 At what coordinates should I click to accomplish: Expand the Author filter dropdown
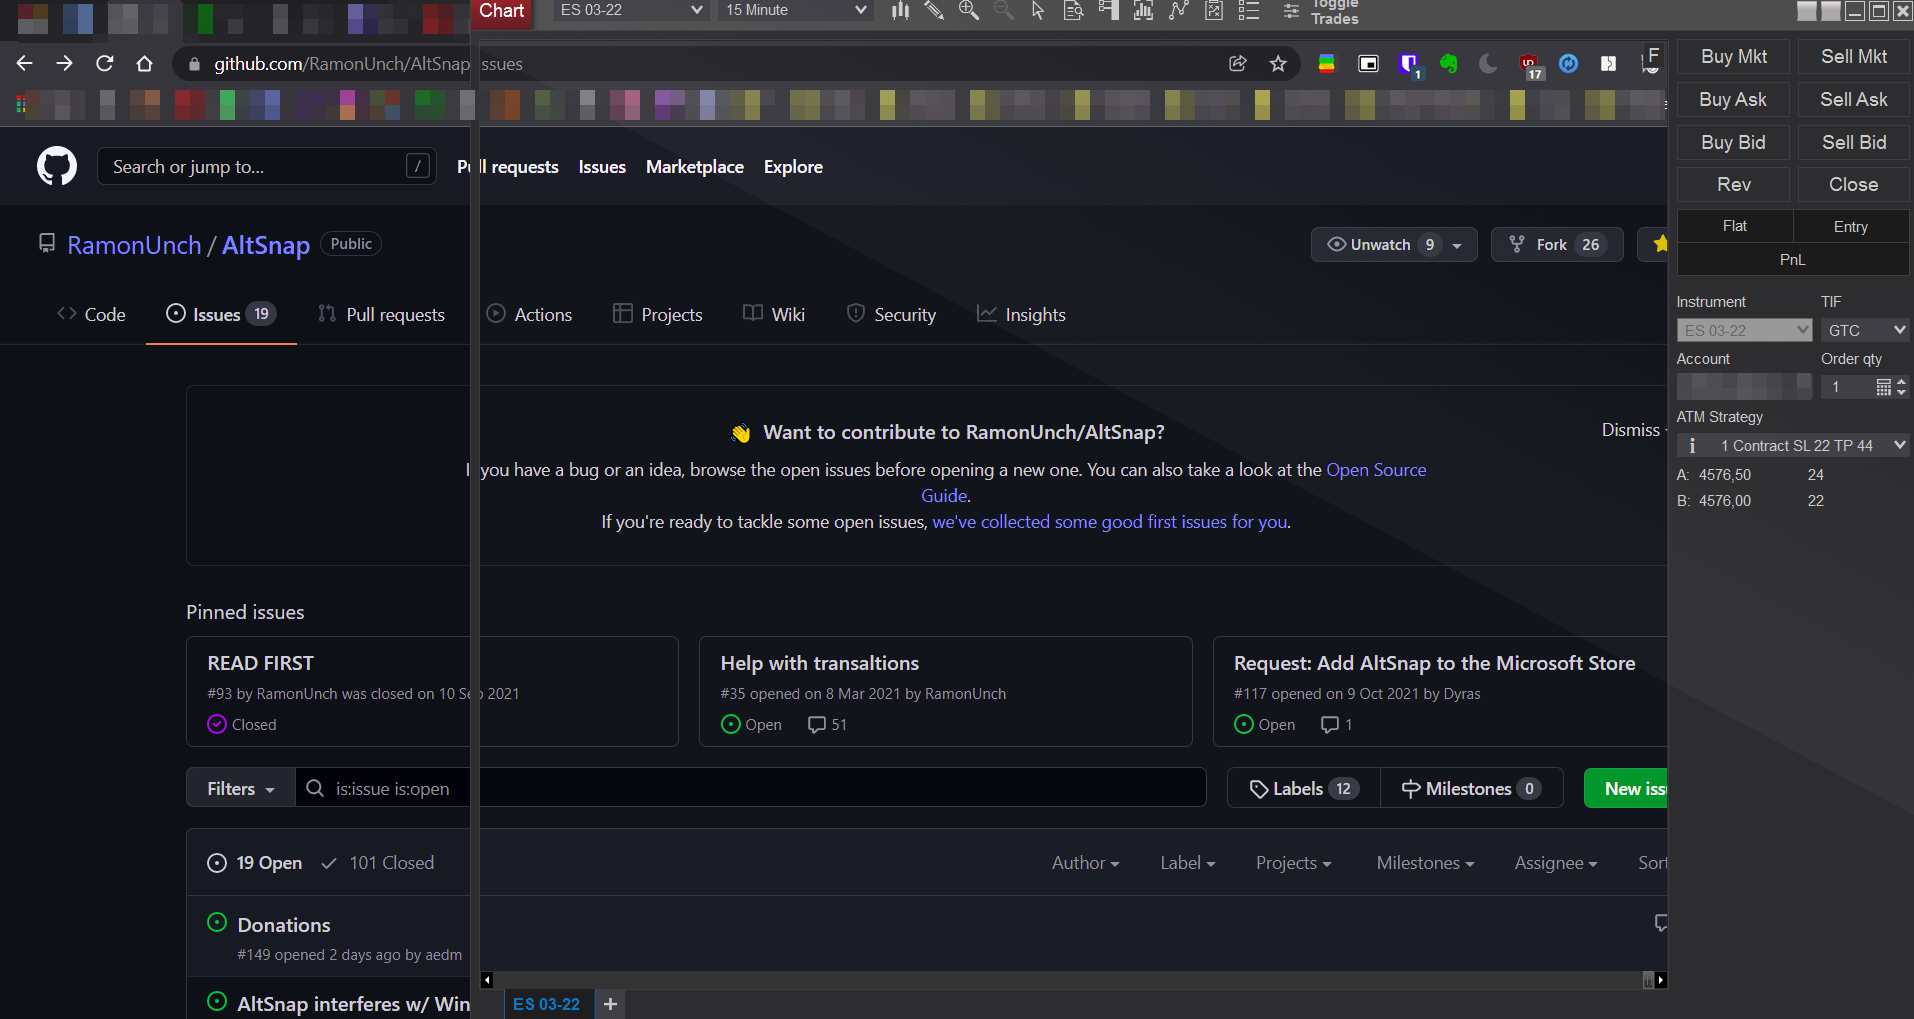click(1085, 862)
